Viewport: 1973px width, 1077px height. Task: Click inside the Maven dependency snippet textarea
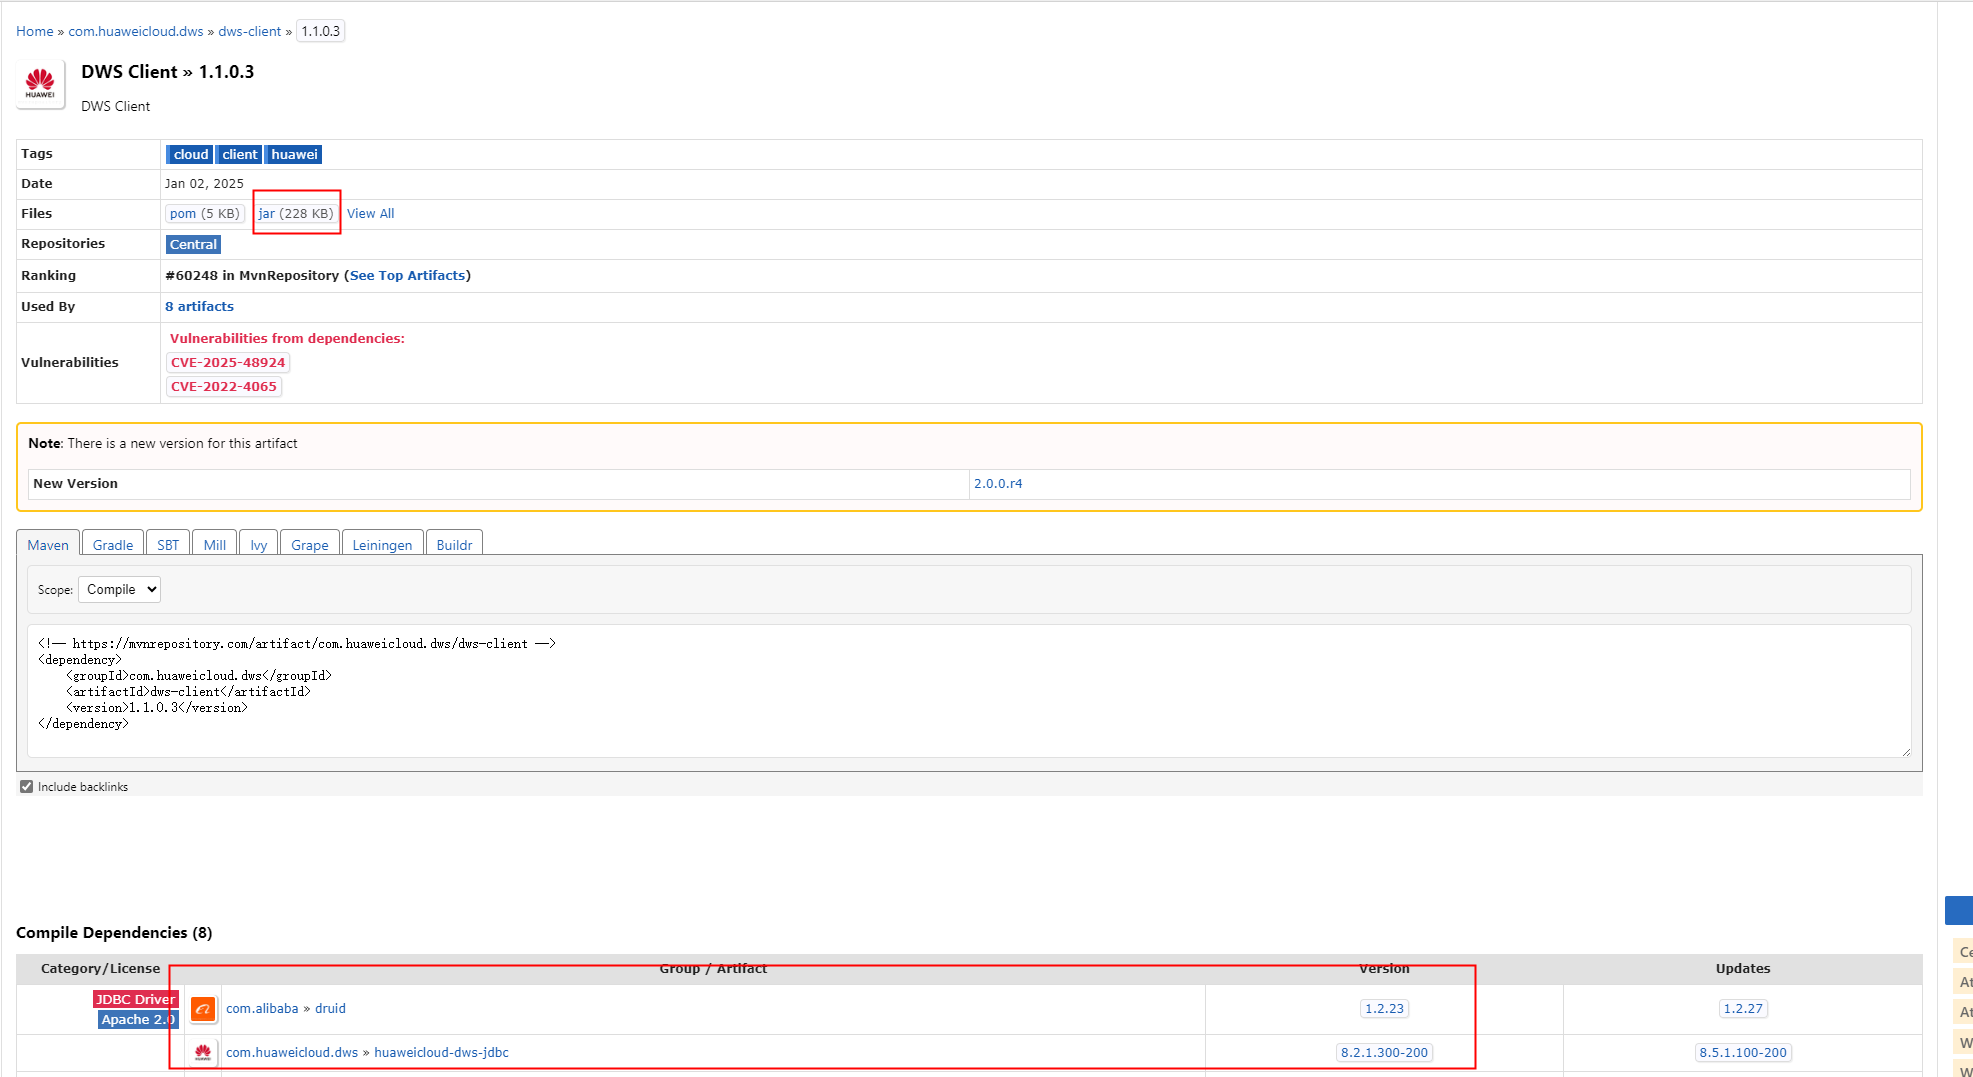[x=970, y=691]
